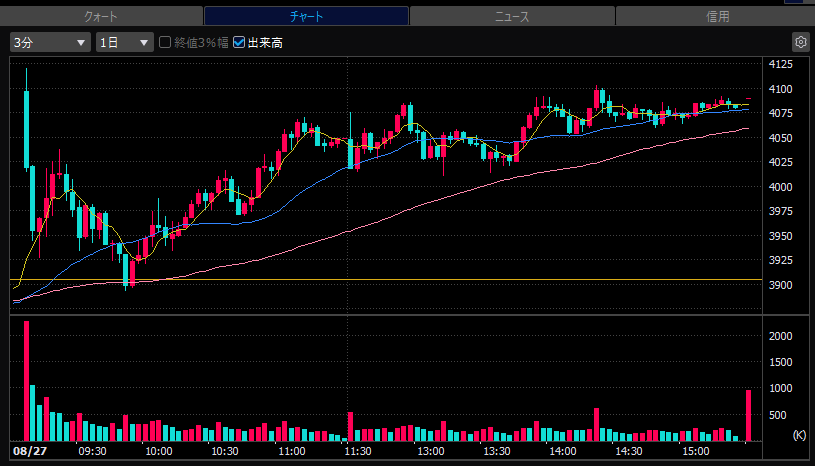Click the 終値3%幅 label text
Screen dimensions: 815x466
201,43
